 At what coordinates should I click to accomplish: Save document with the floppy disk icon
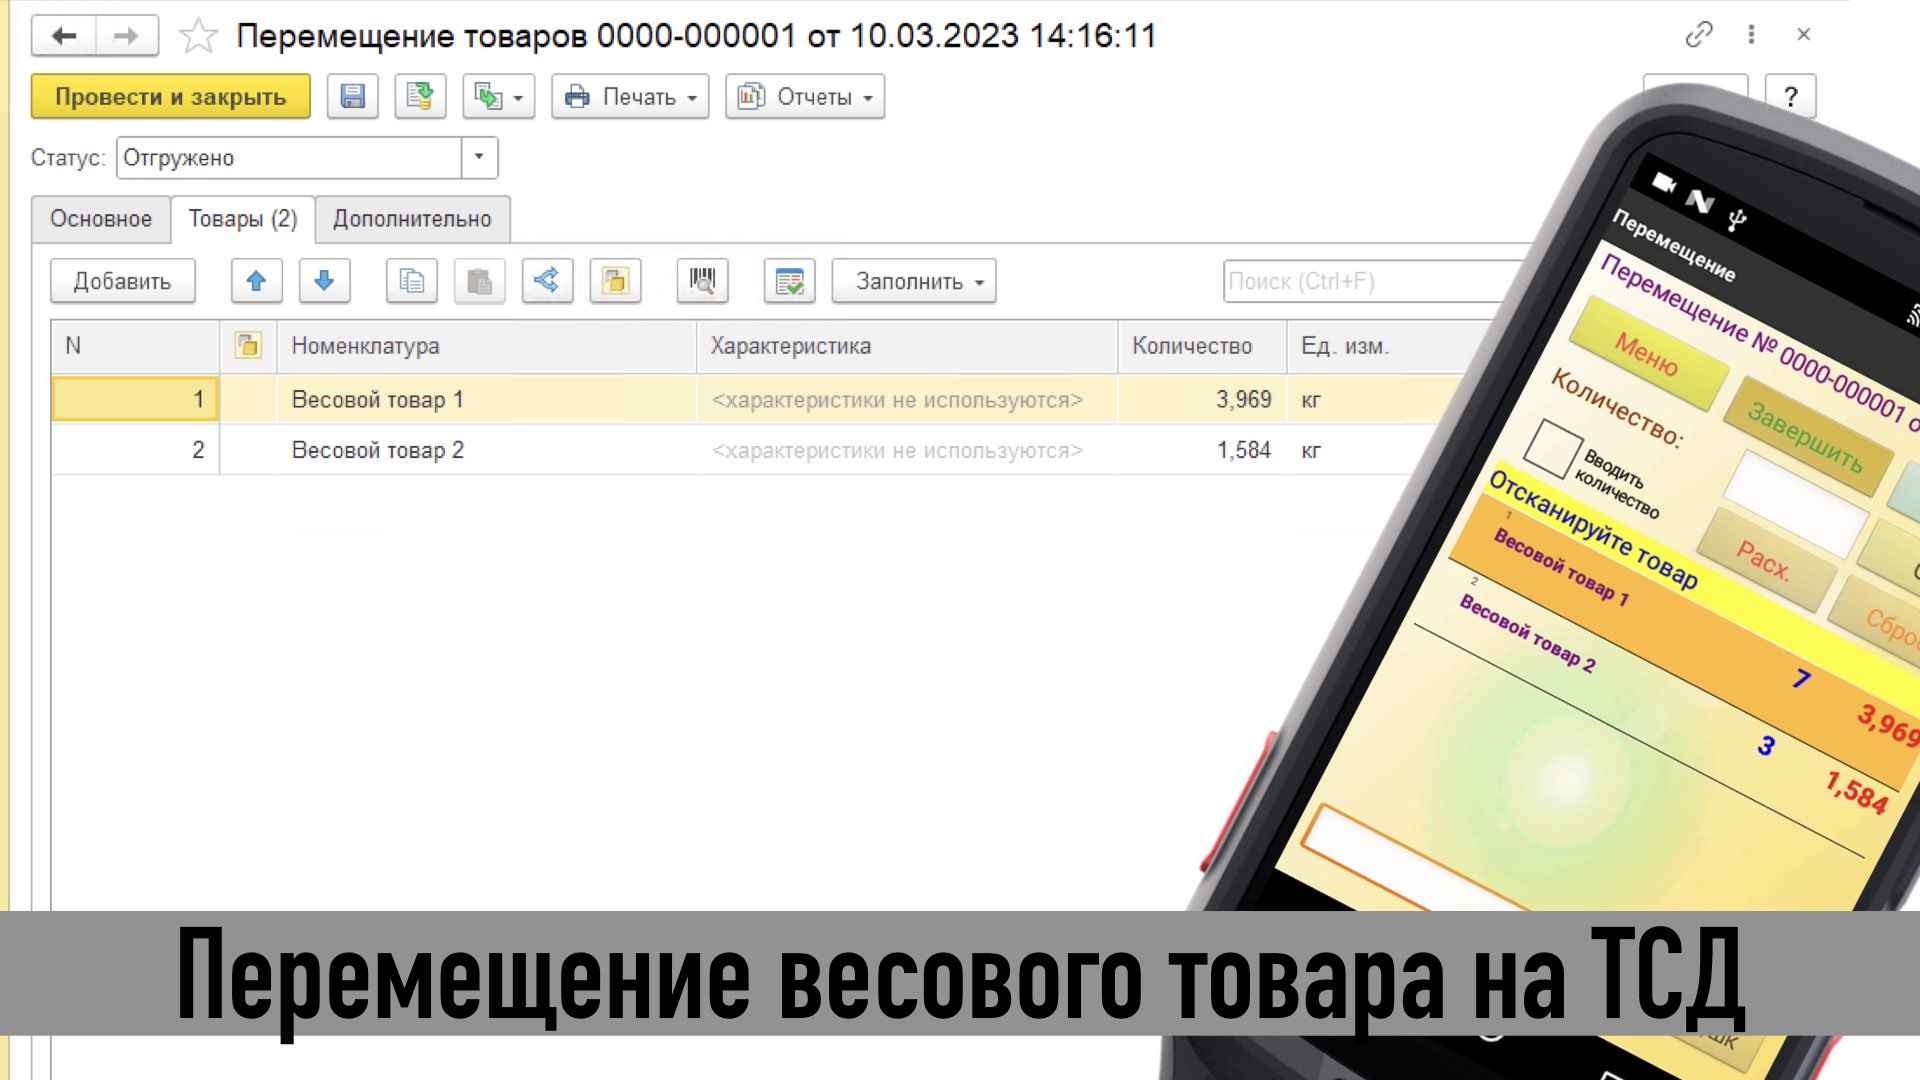click(352, 97)
